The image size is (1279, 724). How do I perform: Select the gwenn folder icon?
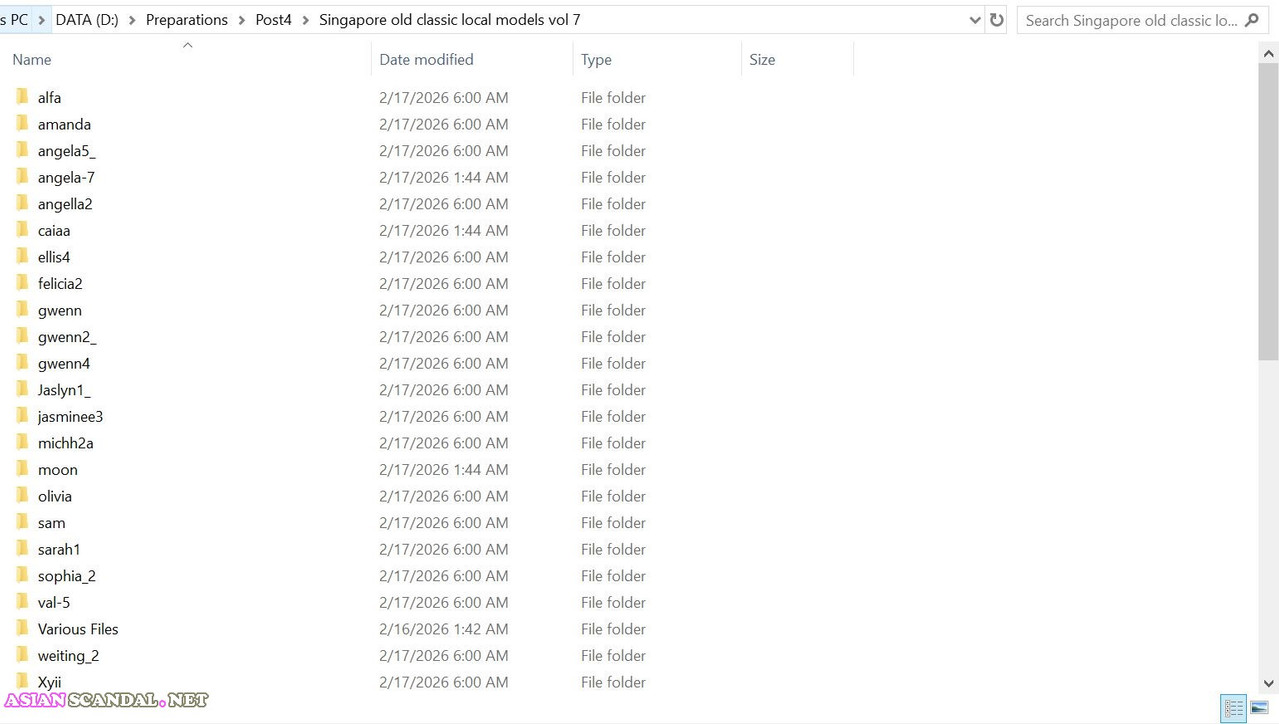pyautogui.click(x=22, y=310)
